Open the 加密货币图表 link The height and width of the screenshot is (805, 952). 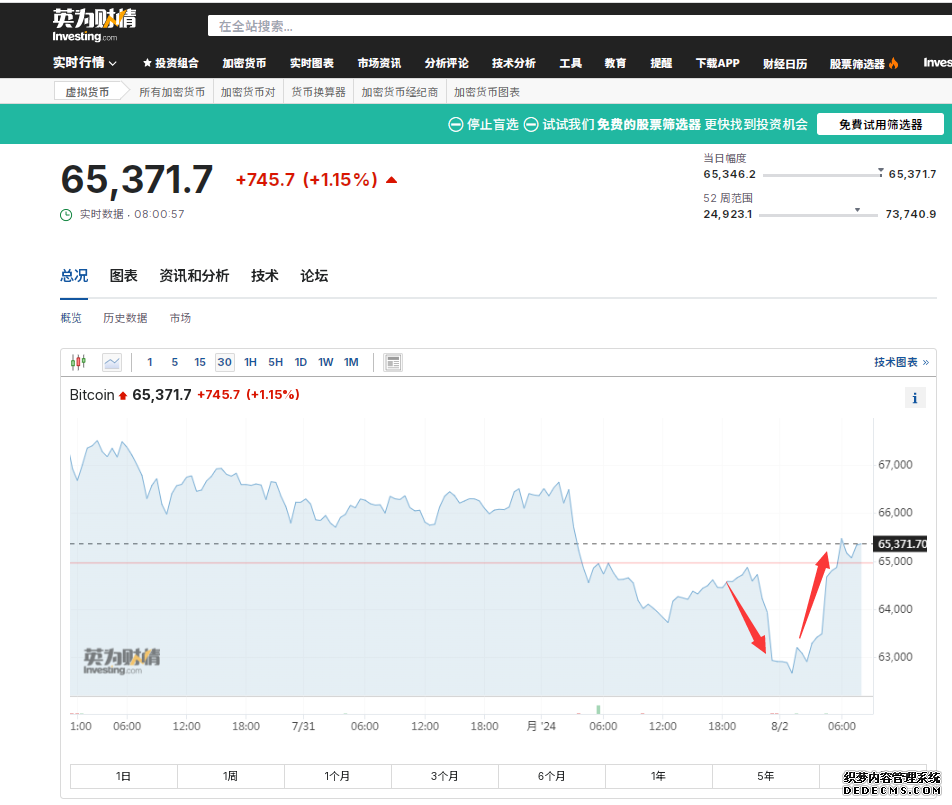pos(486,92)
